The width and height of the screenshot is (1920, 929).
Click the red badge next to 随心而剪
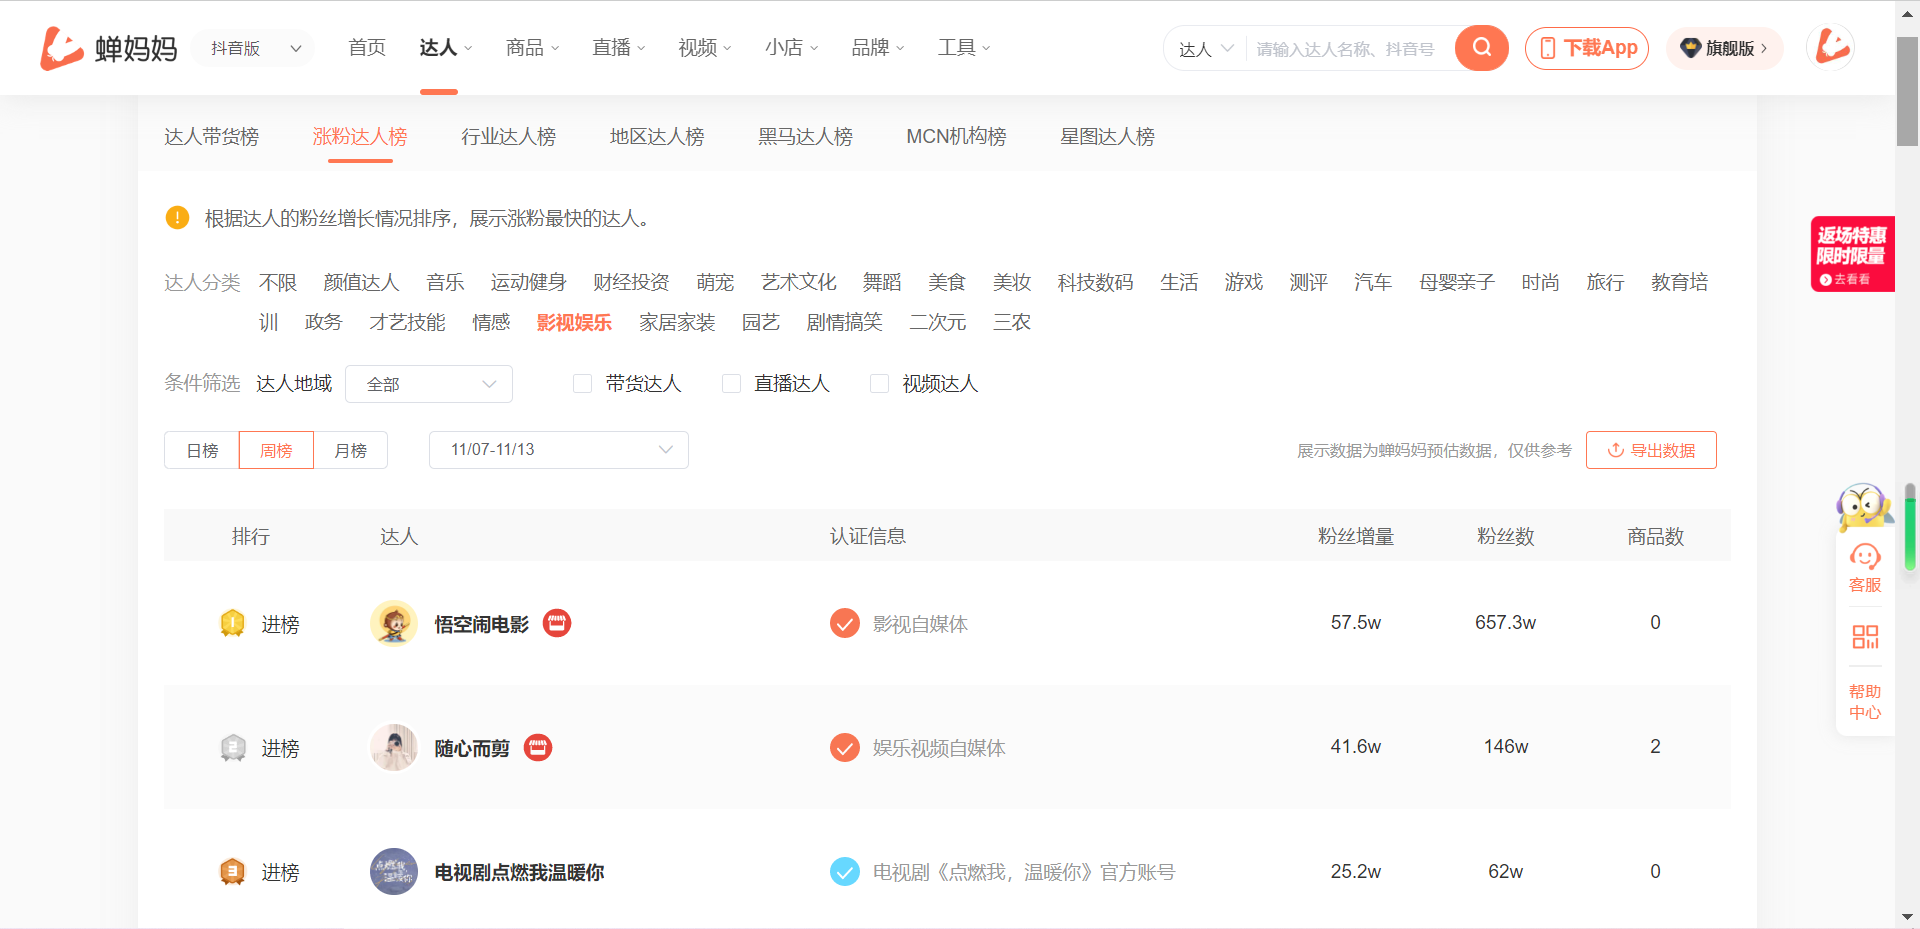click(538, 747)
